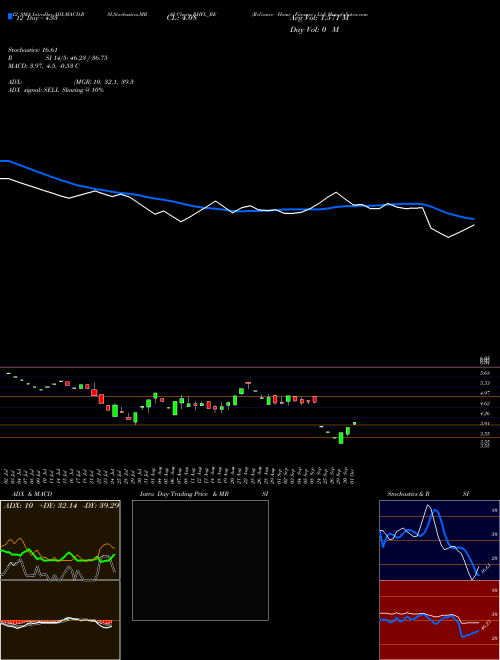Click 'ADX signal: SELL Slowing @ 10%' text
This screenshot has height=660, width=500.
(56, 90)
